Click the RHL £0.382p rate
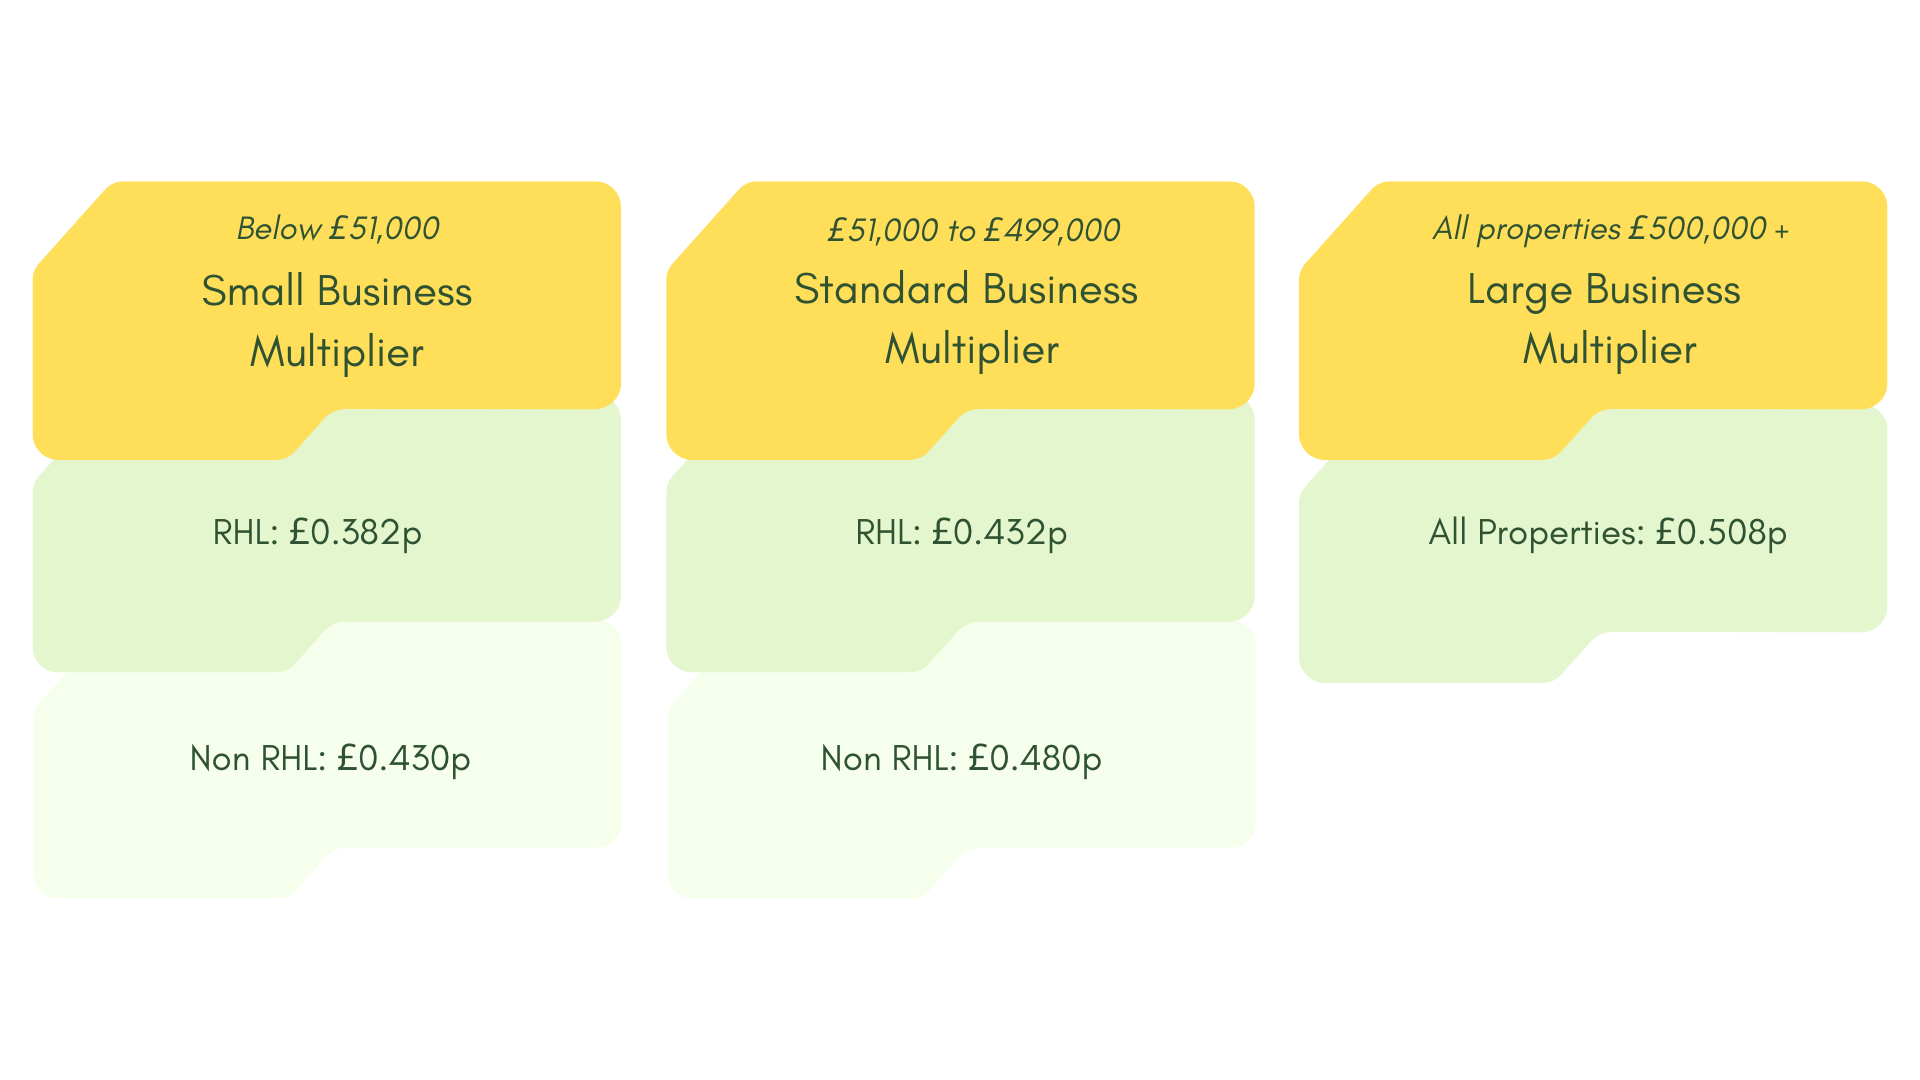The image size is (1920, 1080). click(317, 532)
